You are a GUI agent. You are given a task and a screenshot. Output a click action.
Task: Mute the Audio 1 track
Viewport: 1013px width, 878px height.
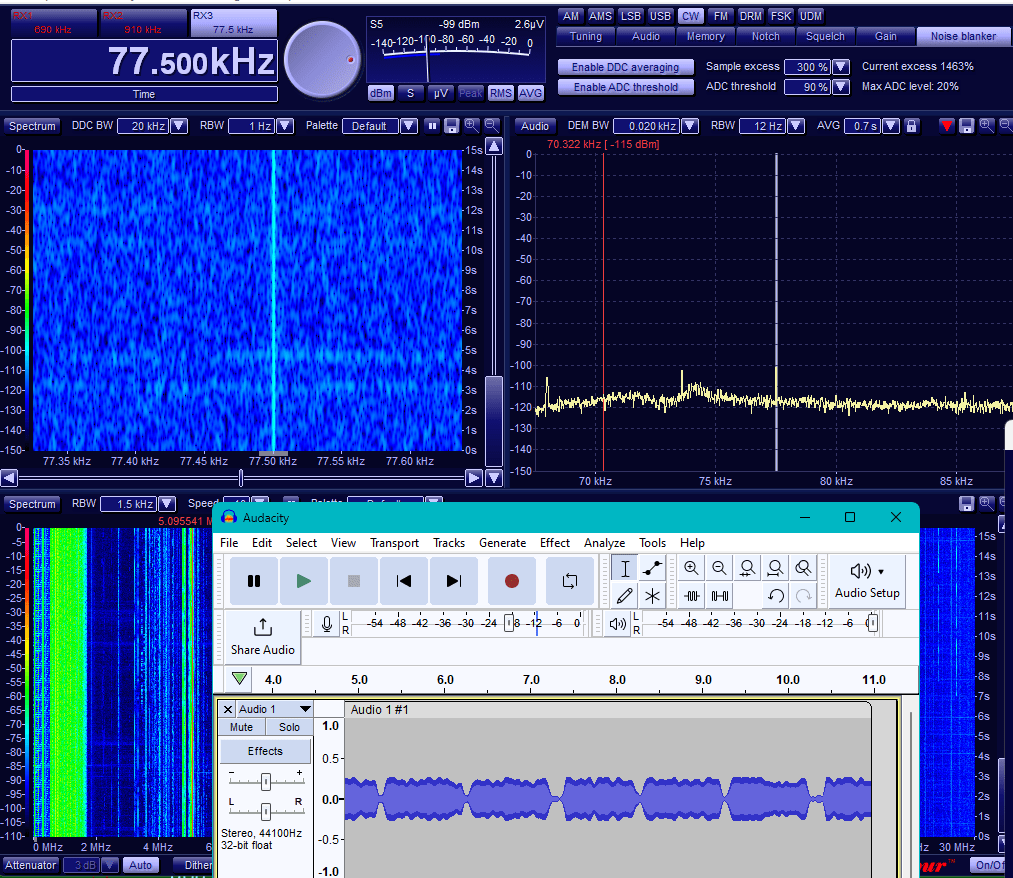[242, 727]
